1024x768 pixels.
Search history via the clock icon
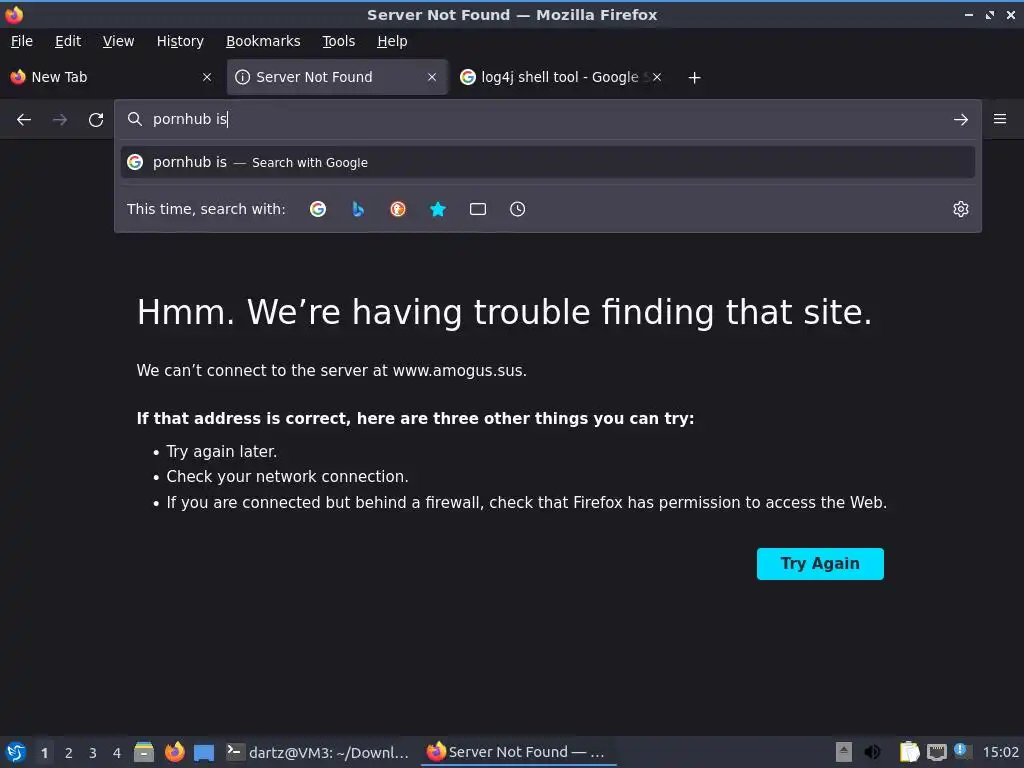point(517,209)
